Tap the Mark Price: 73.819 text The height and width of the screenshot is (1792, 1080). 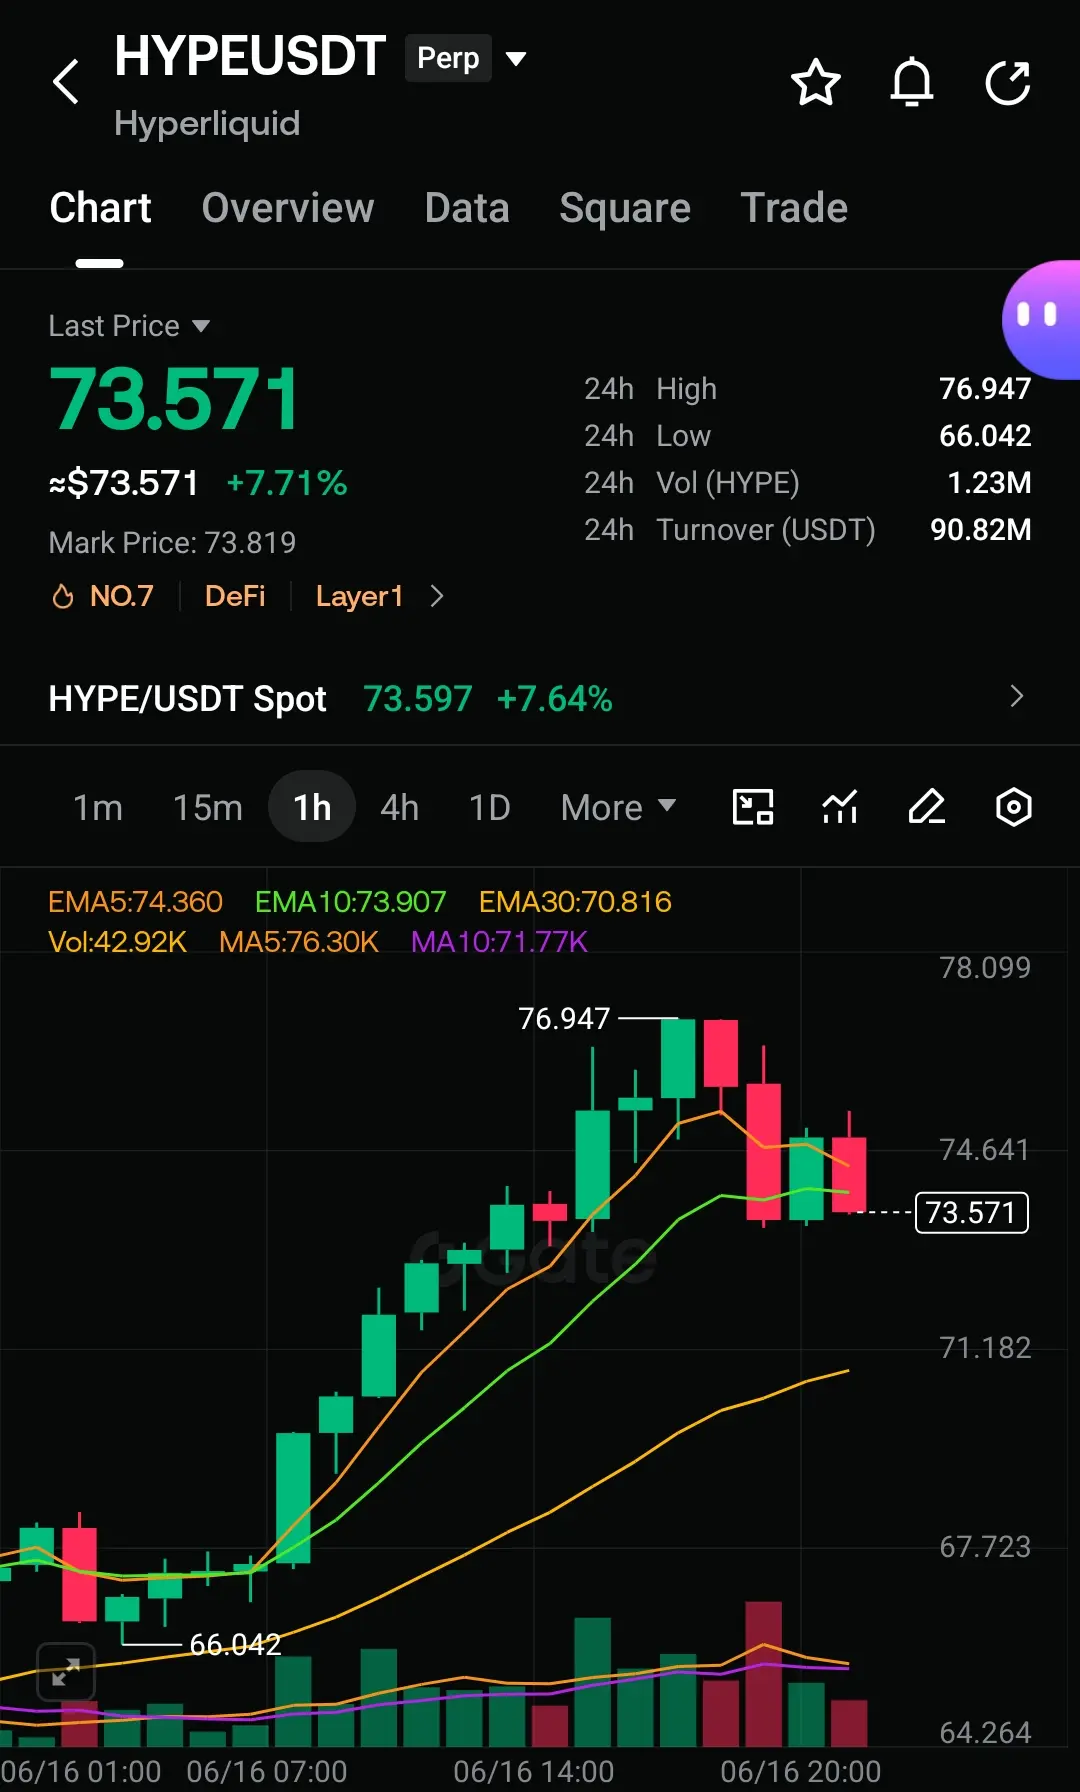pyautogui.click(x=172, y=543)
